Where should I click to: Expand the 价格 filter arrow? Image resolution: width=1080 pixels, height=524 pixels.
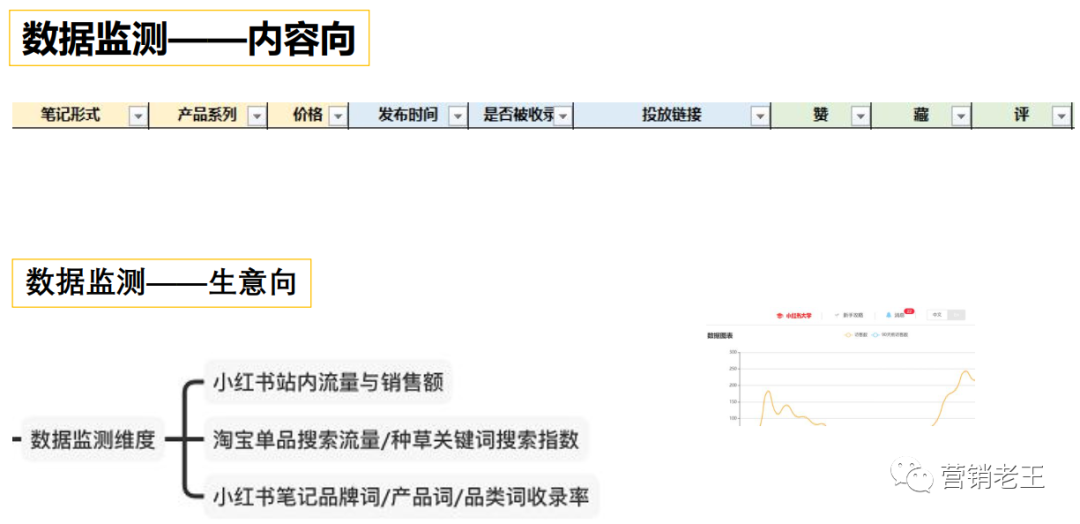click(337, 116)
